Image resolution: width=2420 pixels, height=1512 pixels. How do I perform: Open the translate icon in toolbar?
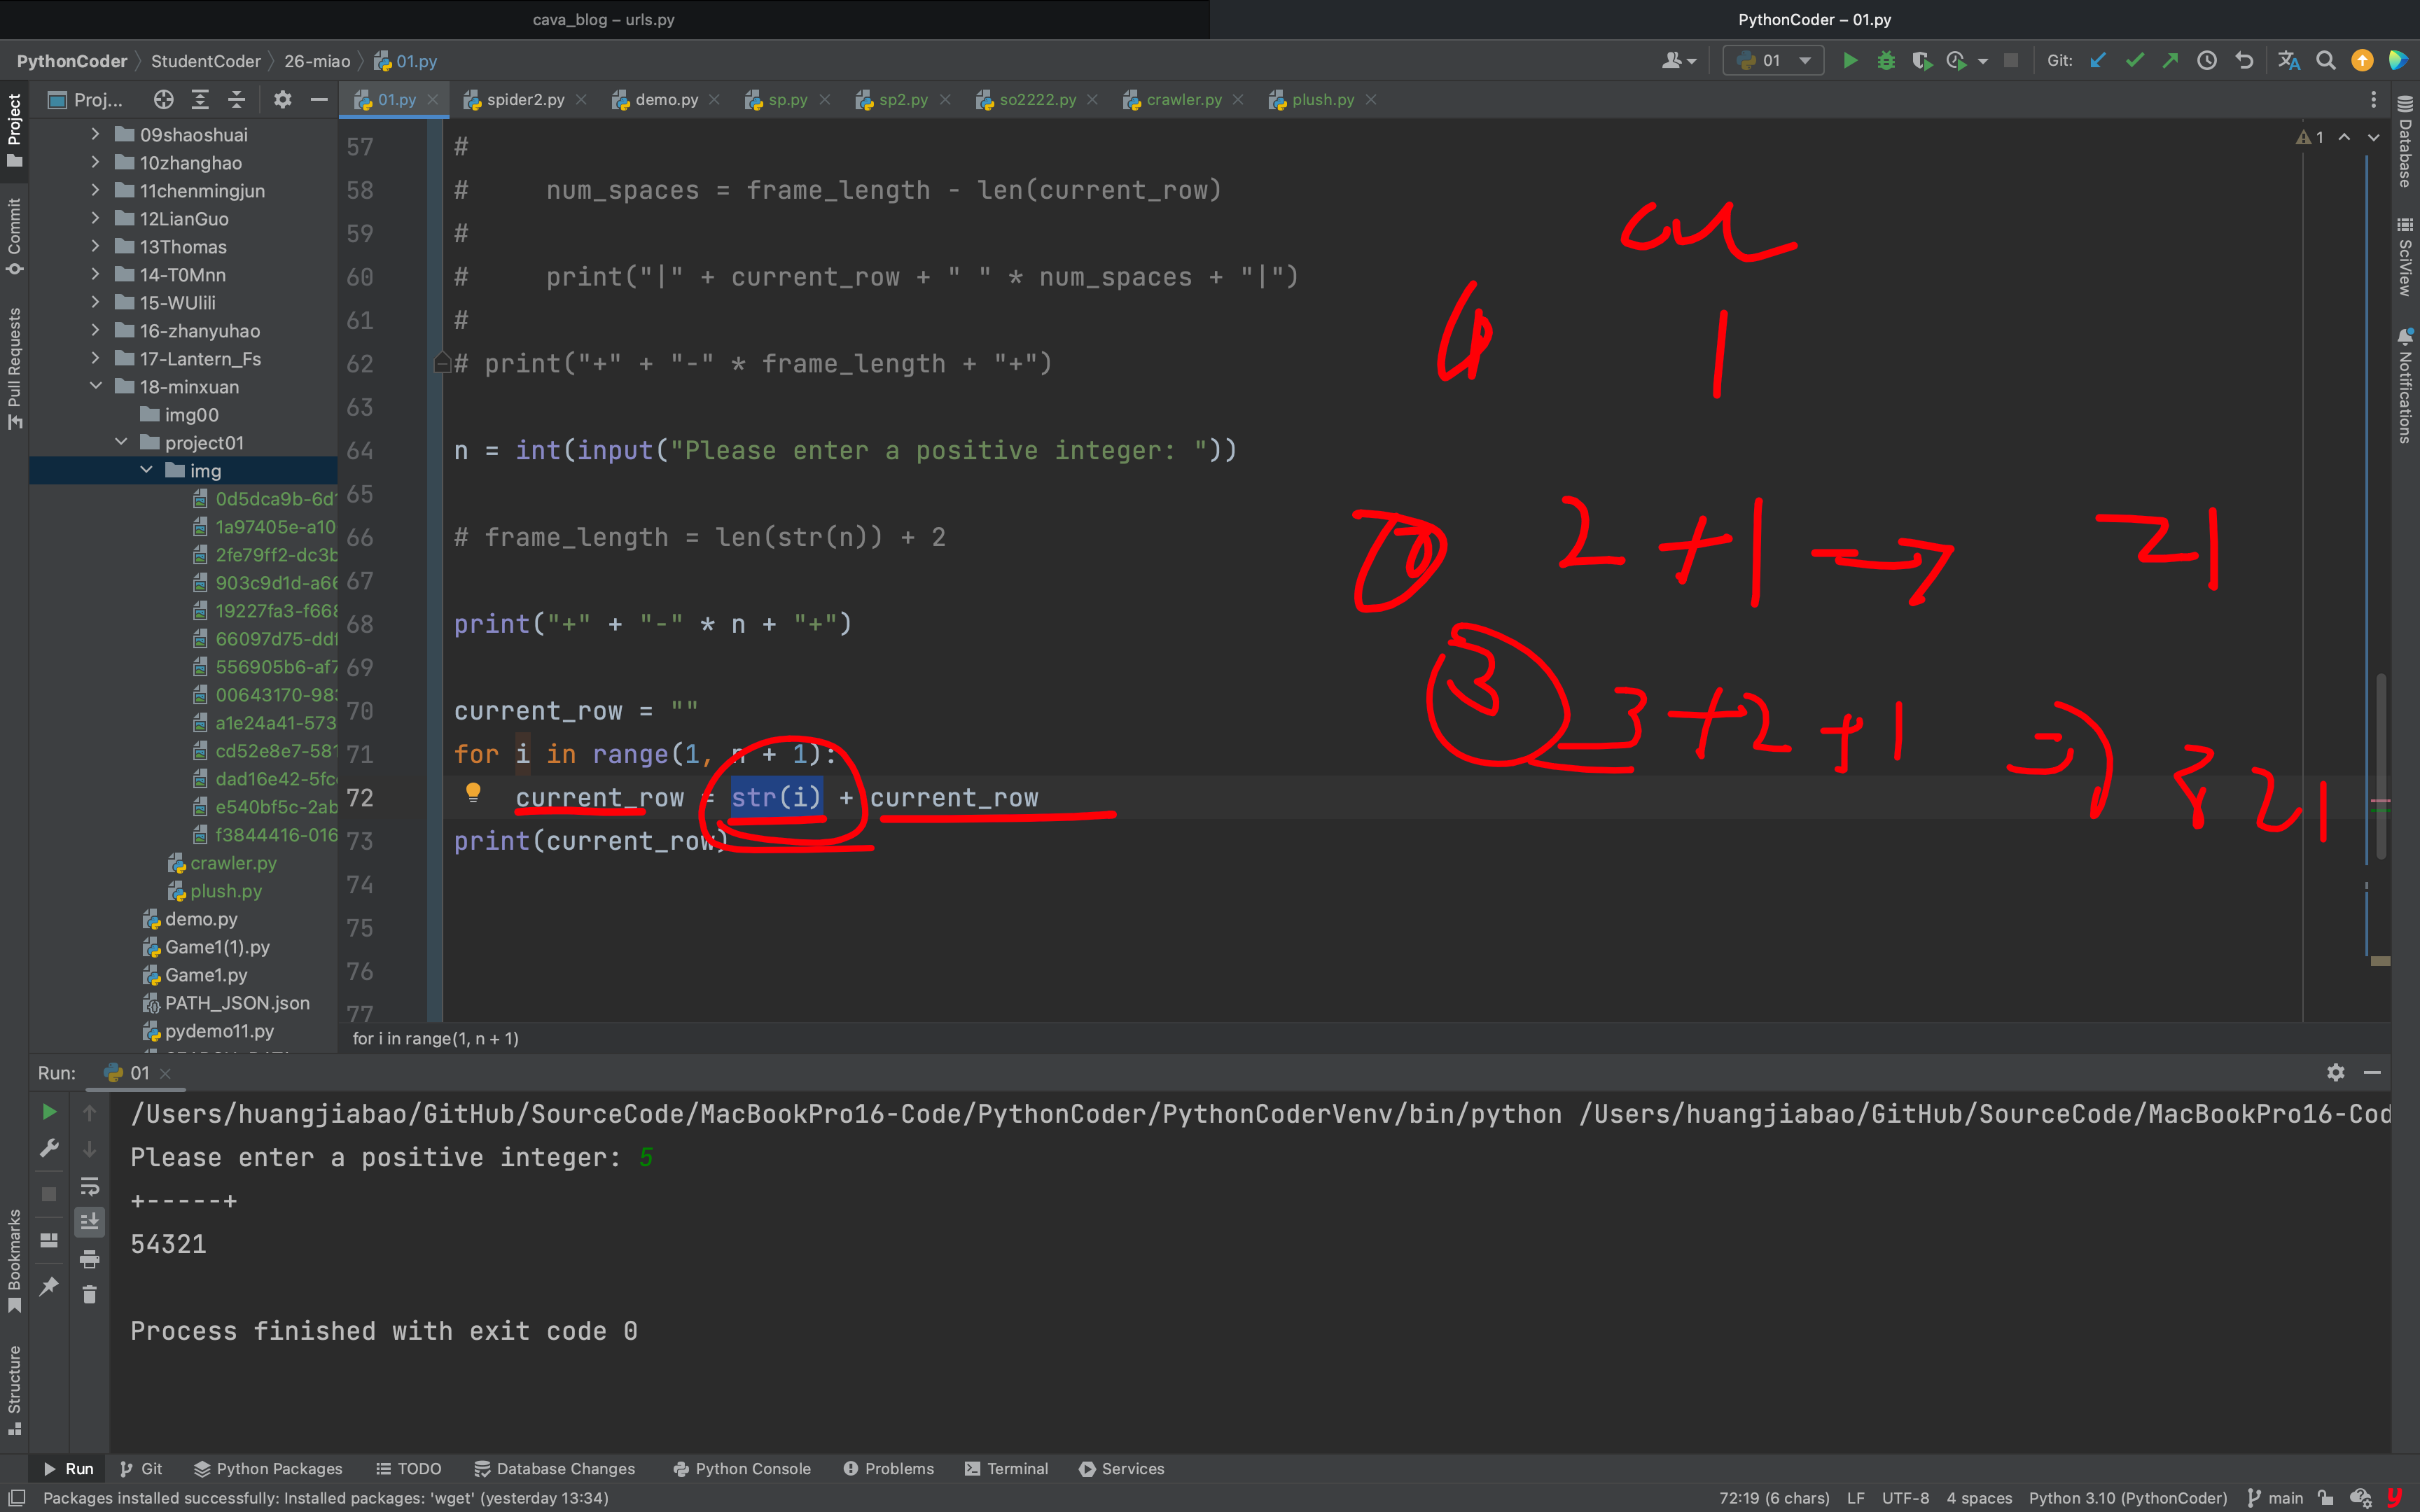[x=2289, y=61]
